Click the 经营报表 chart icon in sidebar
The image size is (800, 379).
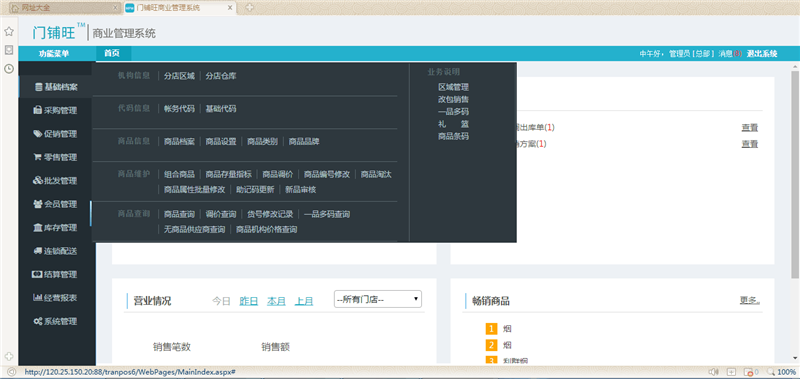(x=38, y=297)
